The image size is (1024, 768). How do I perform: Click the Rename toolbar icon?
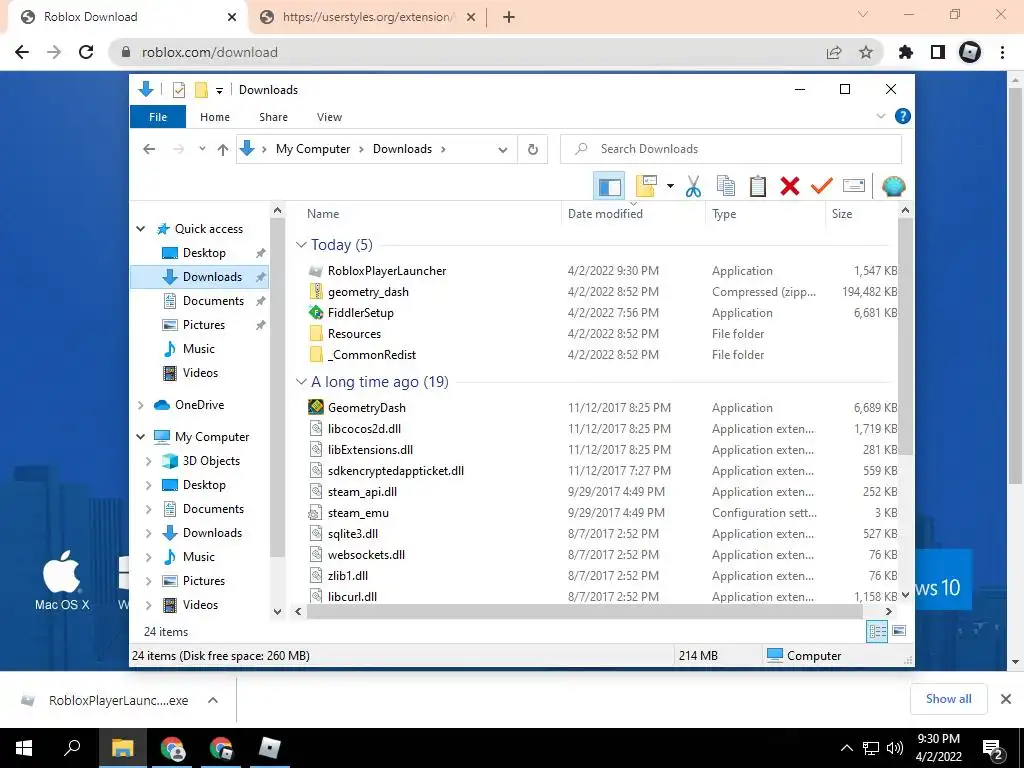point(854,187)
